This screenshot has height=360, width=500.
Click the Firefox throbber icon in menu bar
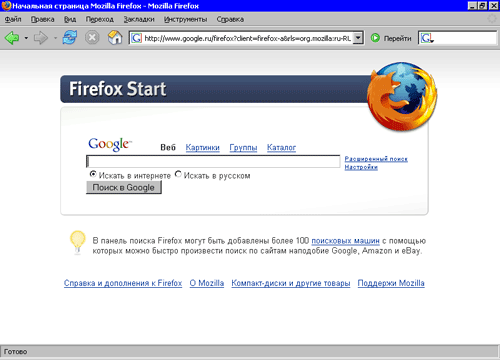pos(492,19)
